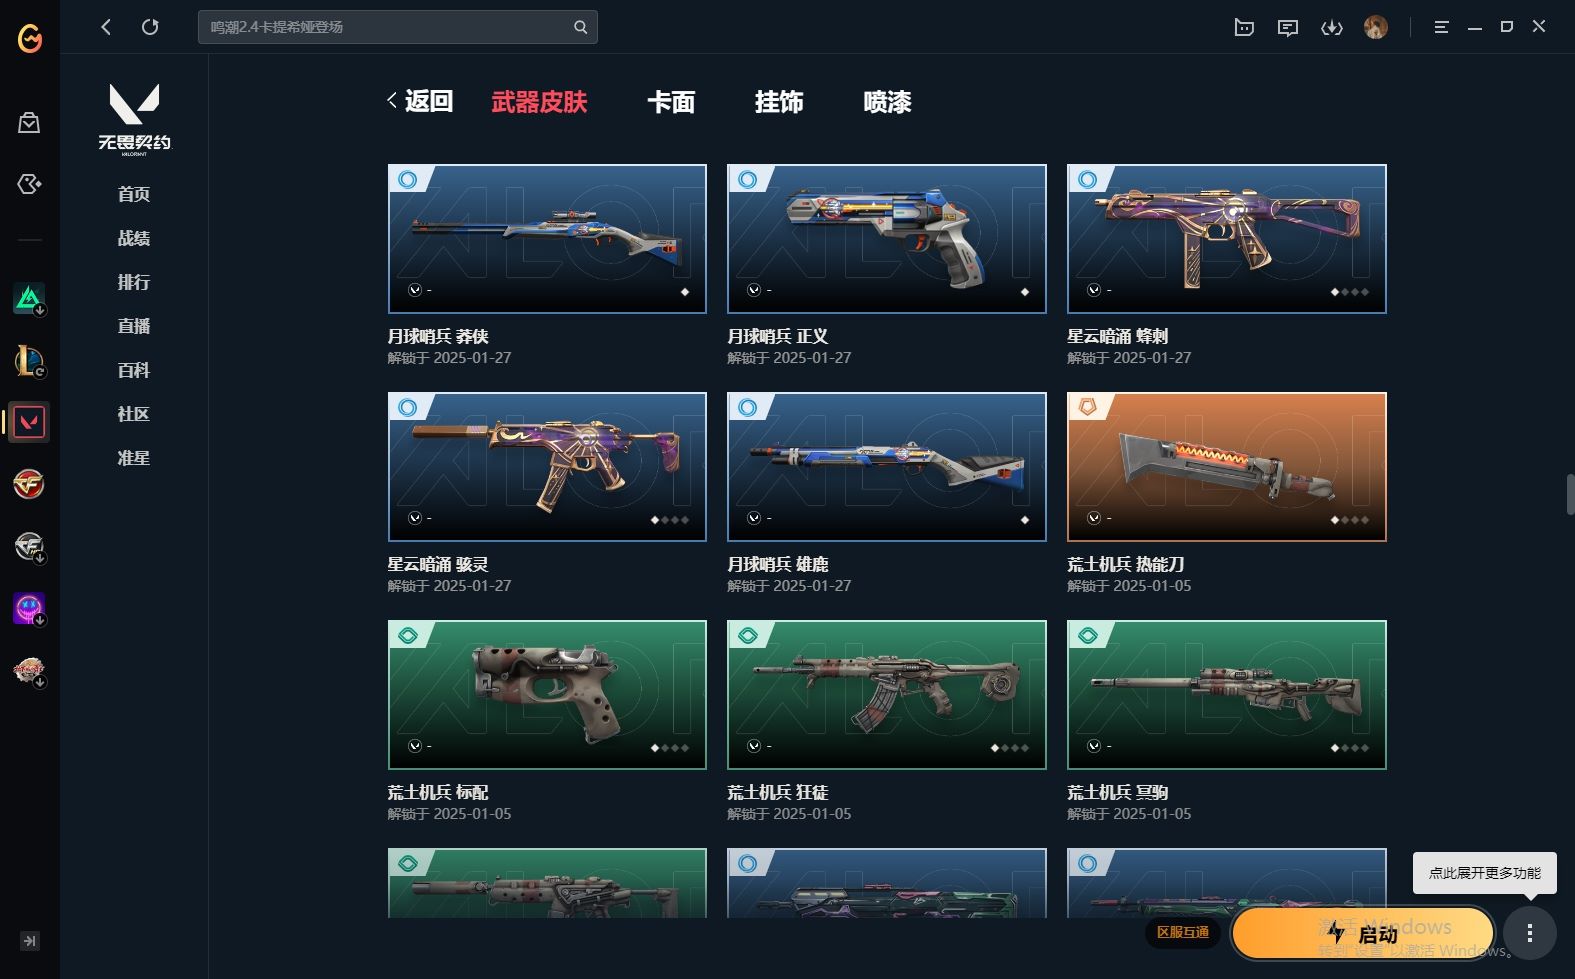Click the 区服互通 label button

point(1183,932)
